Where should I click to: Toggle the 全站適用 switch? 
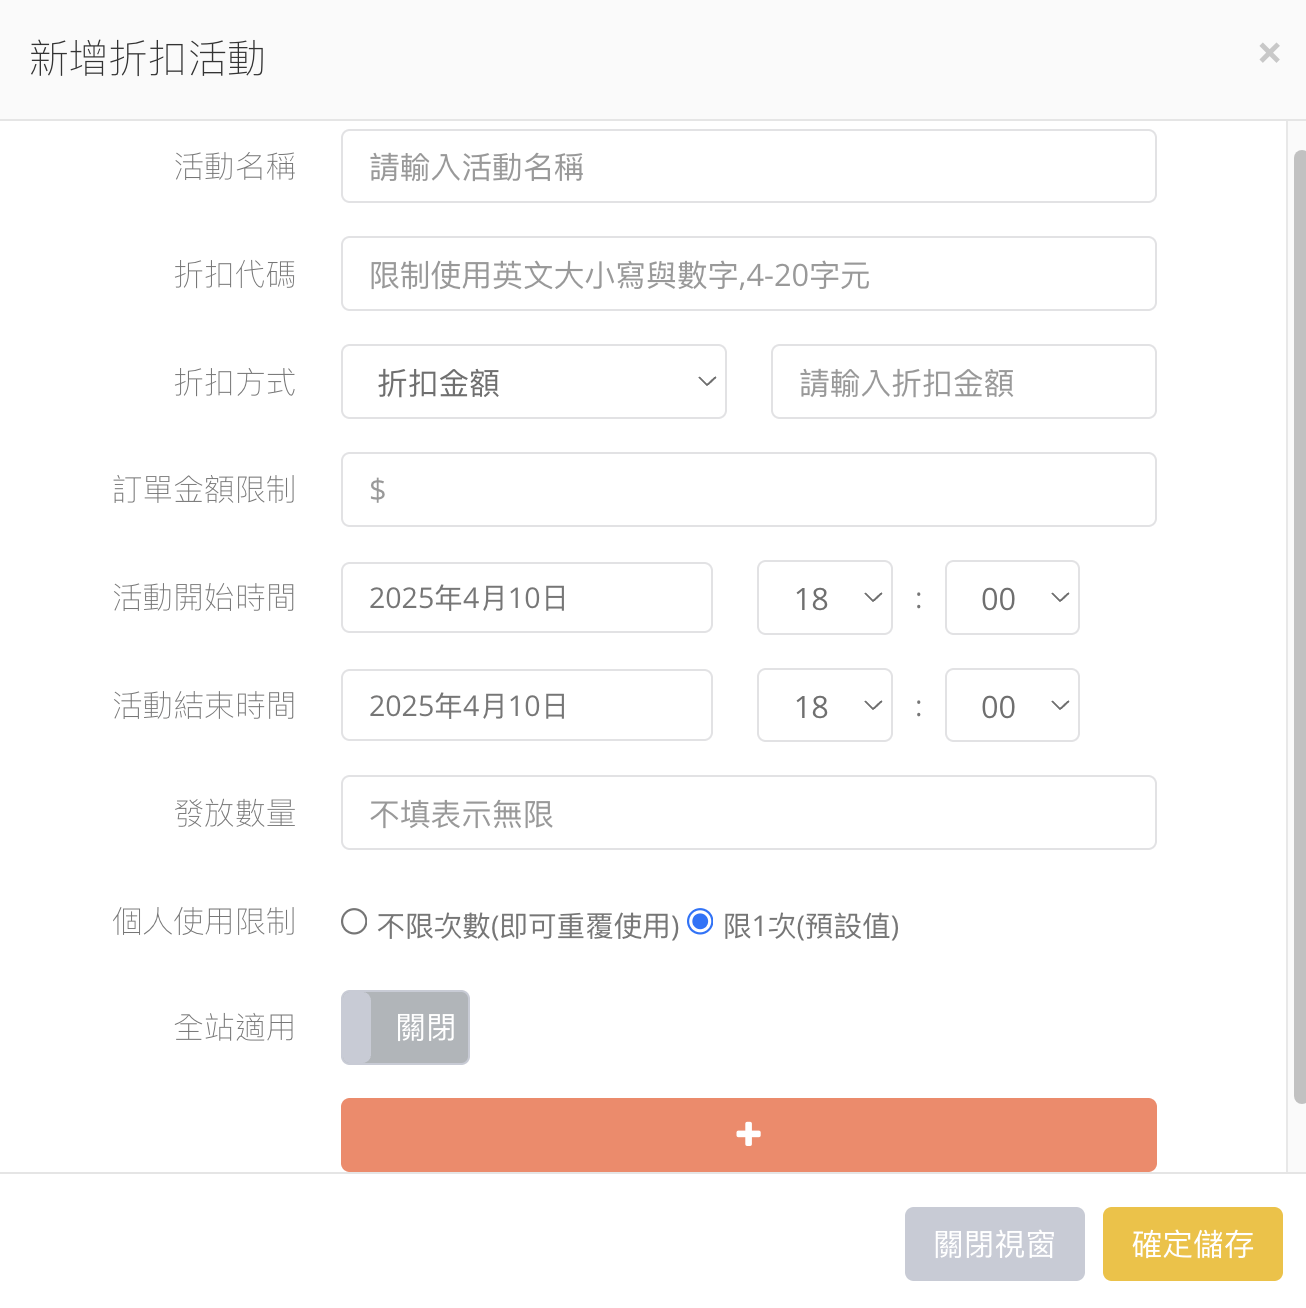click(x=405, y=1027)
